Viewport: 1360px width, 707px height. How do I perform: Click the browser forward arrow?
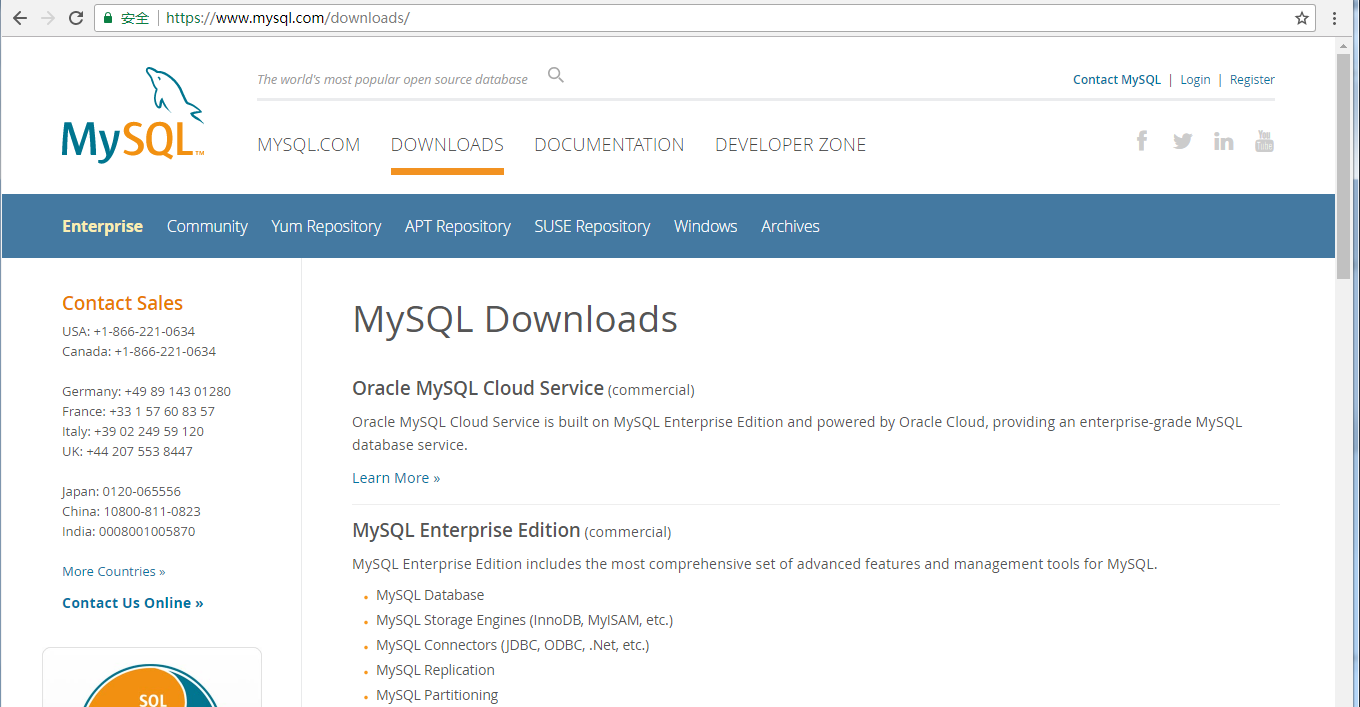[47, 18]
